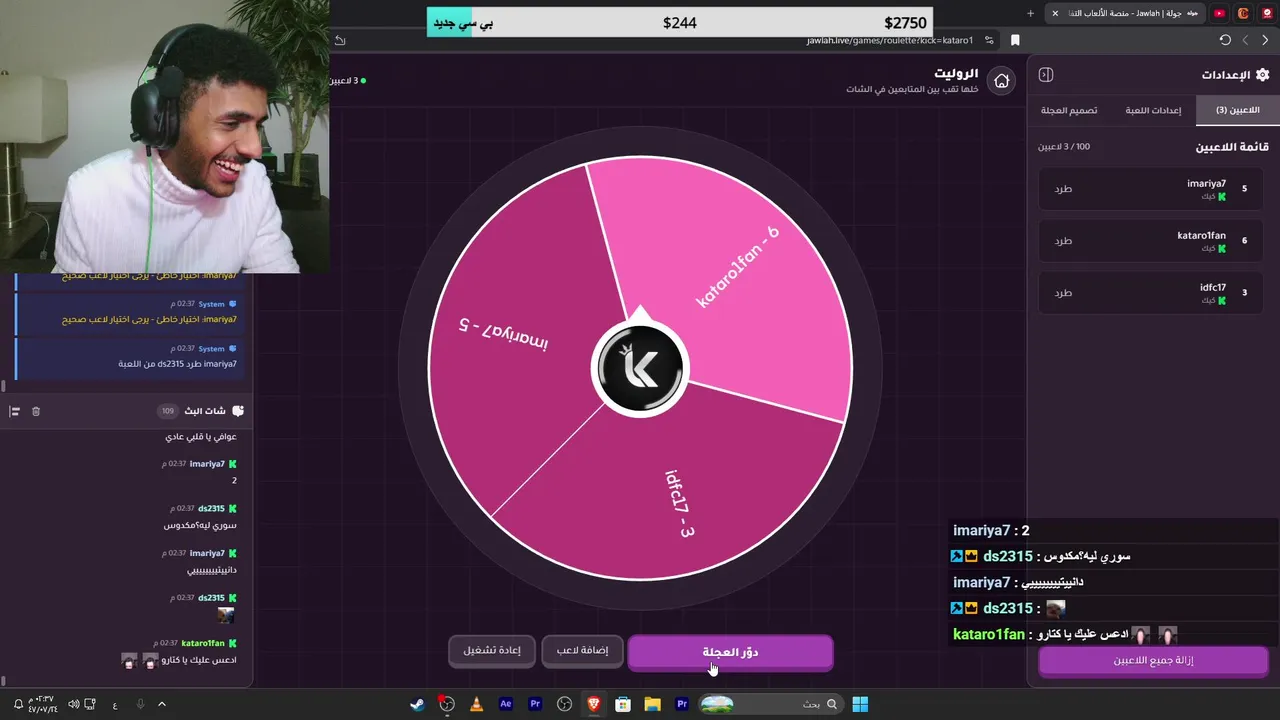Viewport: 1280px width, 720px height.
Task: Kick idfc17 using the طرد button
Action: [1063, 292]
